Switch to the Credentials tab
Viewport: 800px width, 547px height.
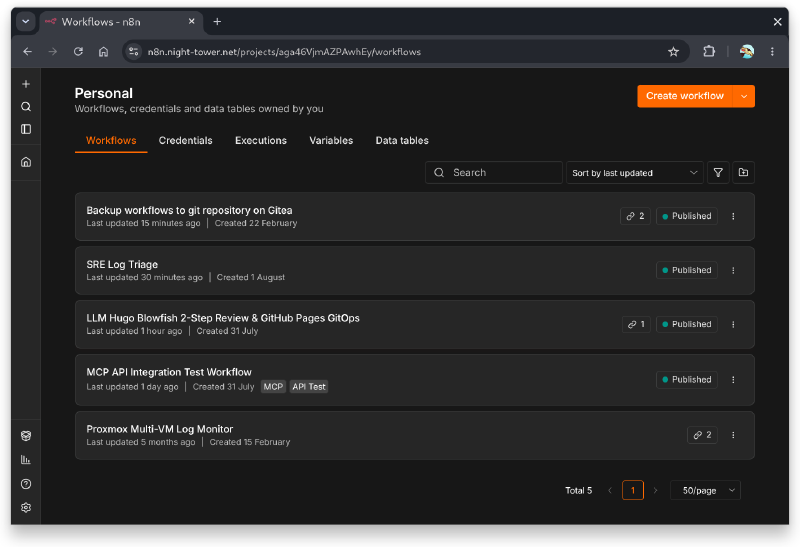[185, 140]
